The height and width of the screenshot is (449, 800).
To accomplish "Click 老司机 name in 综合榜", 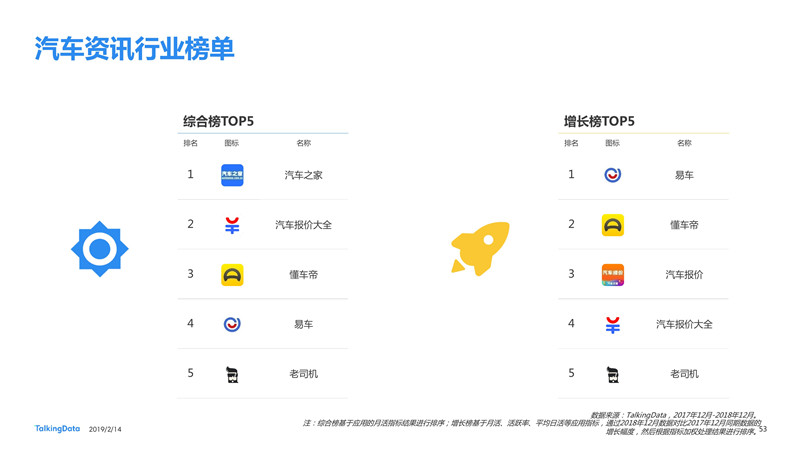I will click(x=304, y=374).
